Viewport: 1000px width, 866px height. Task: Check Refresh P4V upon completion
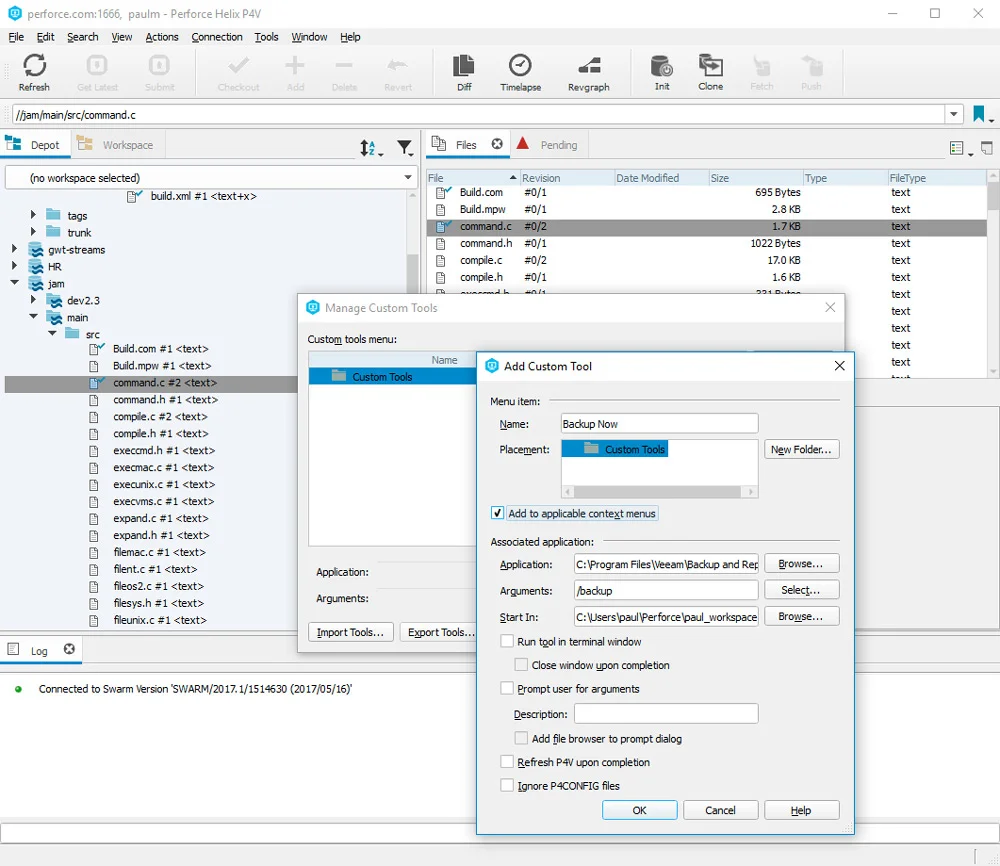pyautogui.click(x=507, y=761)
